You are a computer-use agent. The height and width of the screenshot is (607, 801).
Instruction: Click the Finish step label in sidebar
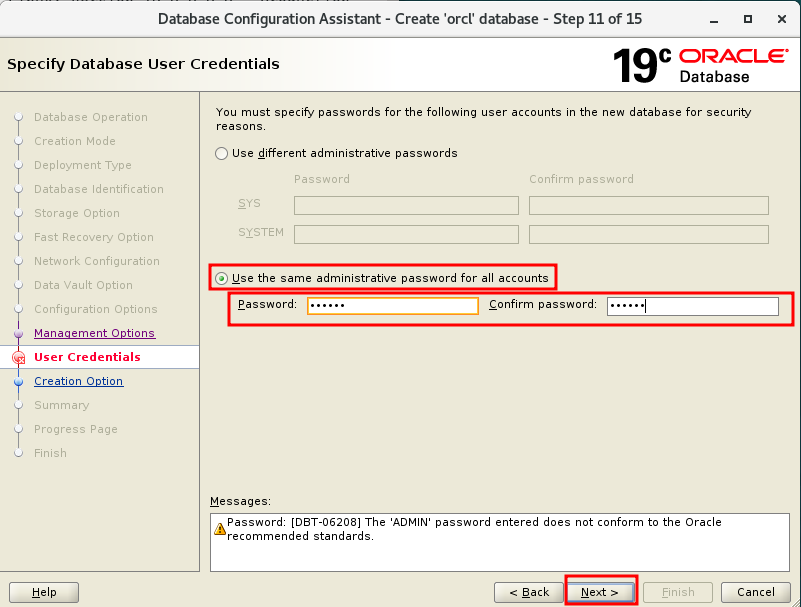(x=50, y=453)
